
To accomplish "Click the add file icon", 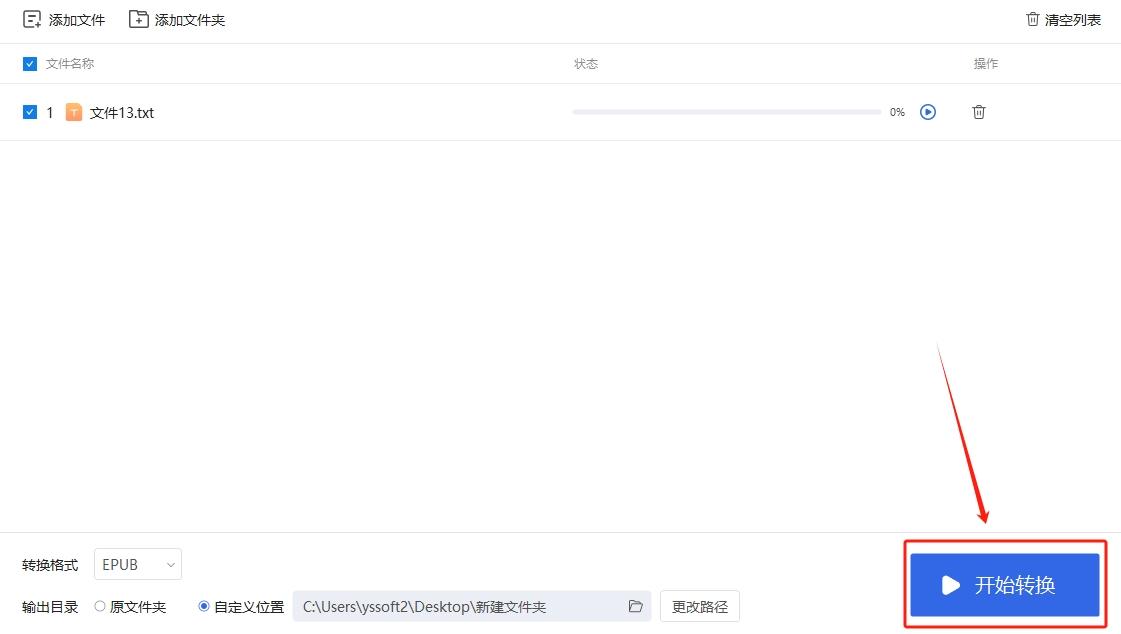I will point(31,19).
